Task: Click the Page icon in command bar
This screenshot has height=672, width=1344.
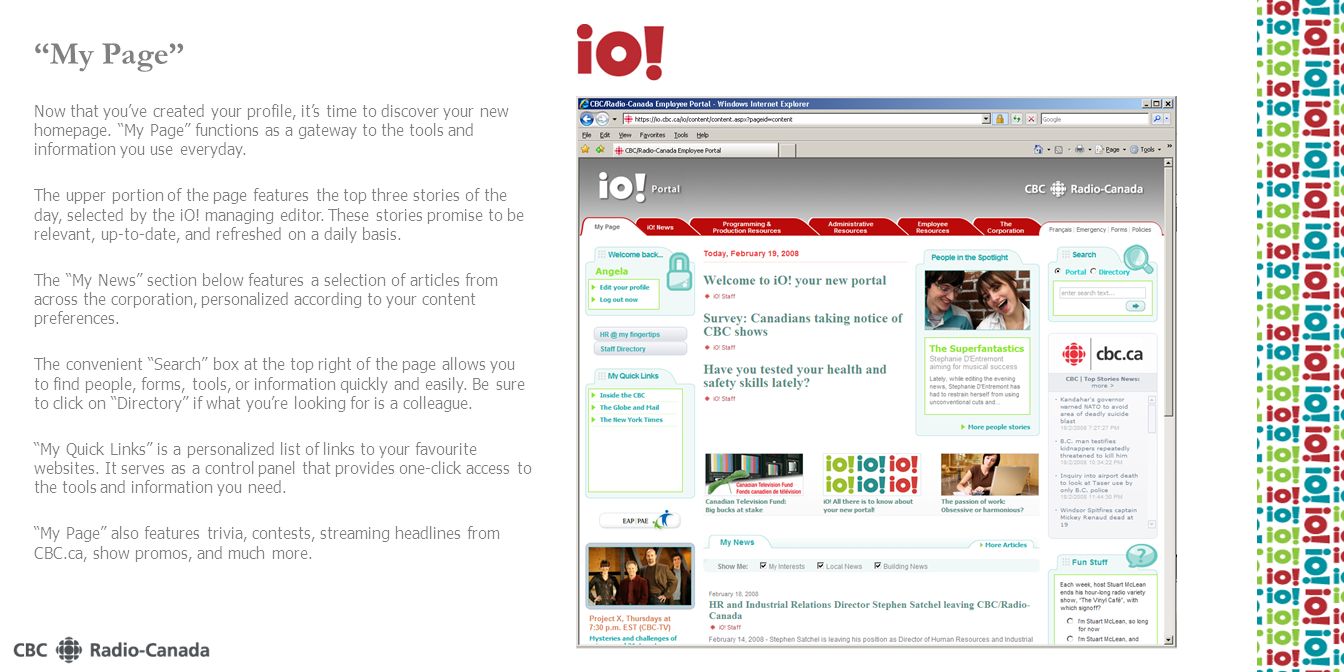Action: tap(1099, 149)
